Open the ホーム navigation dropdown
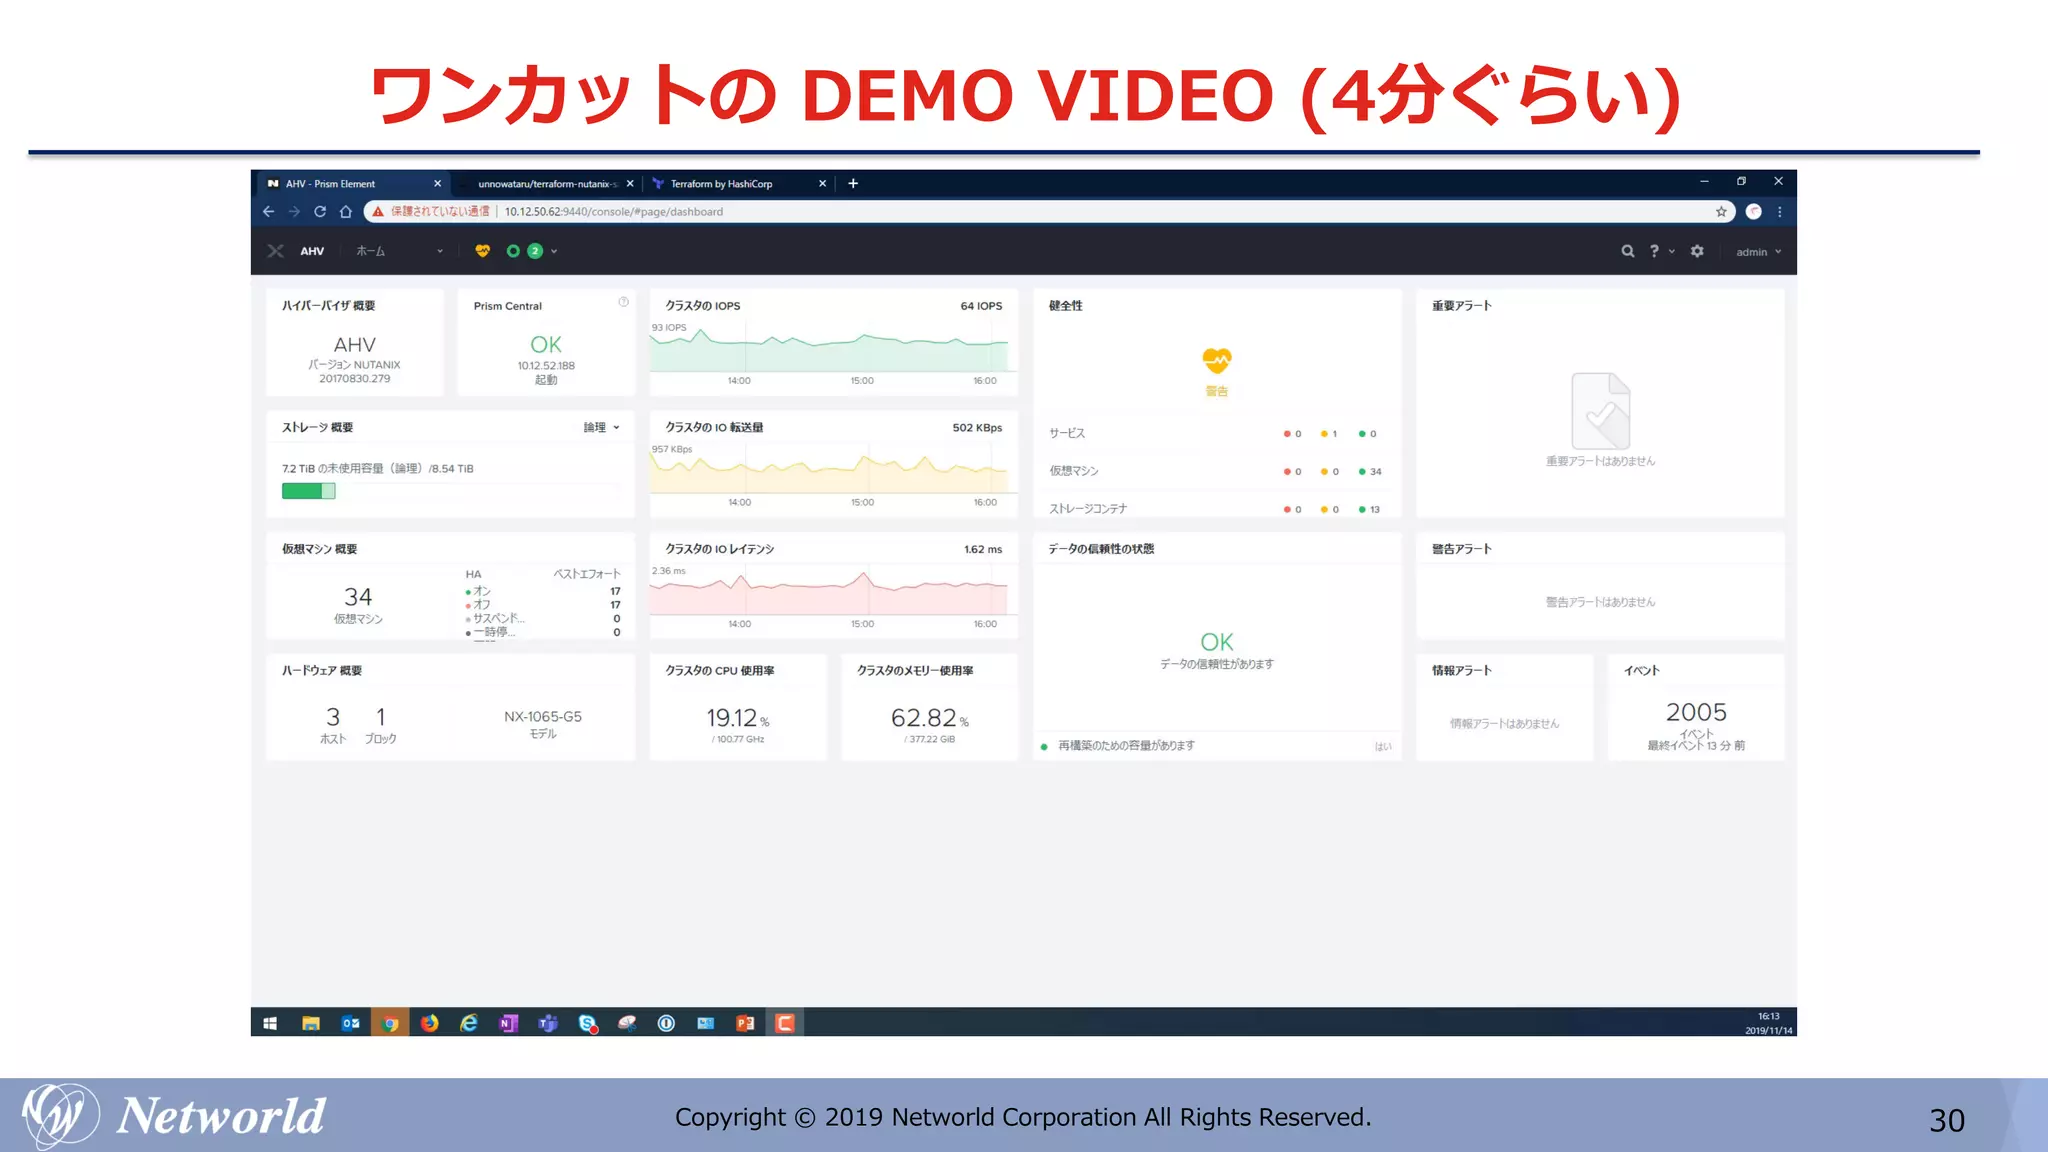This screenshot has height=1152, width=2048. [399, 251]
